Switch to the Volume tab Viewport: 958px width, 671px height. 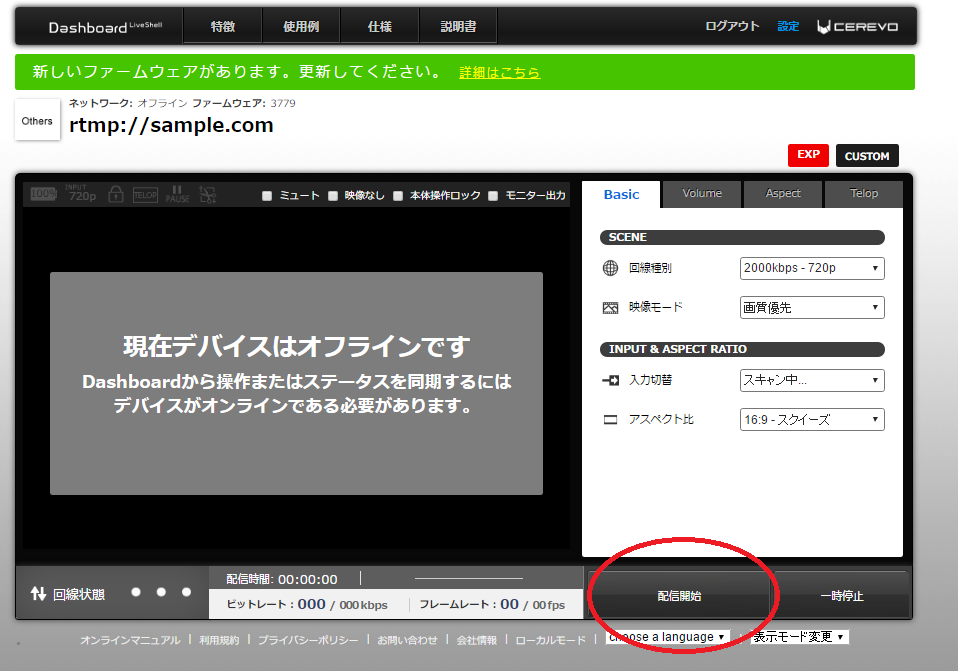701,194
